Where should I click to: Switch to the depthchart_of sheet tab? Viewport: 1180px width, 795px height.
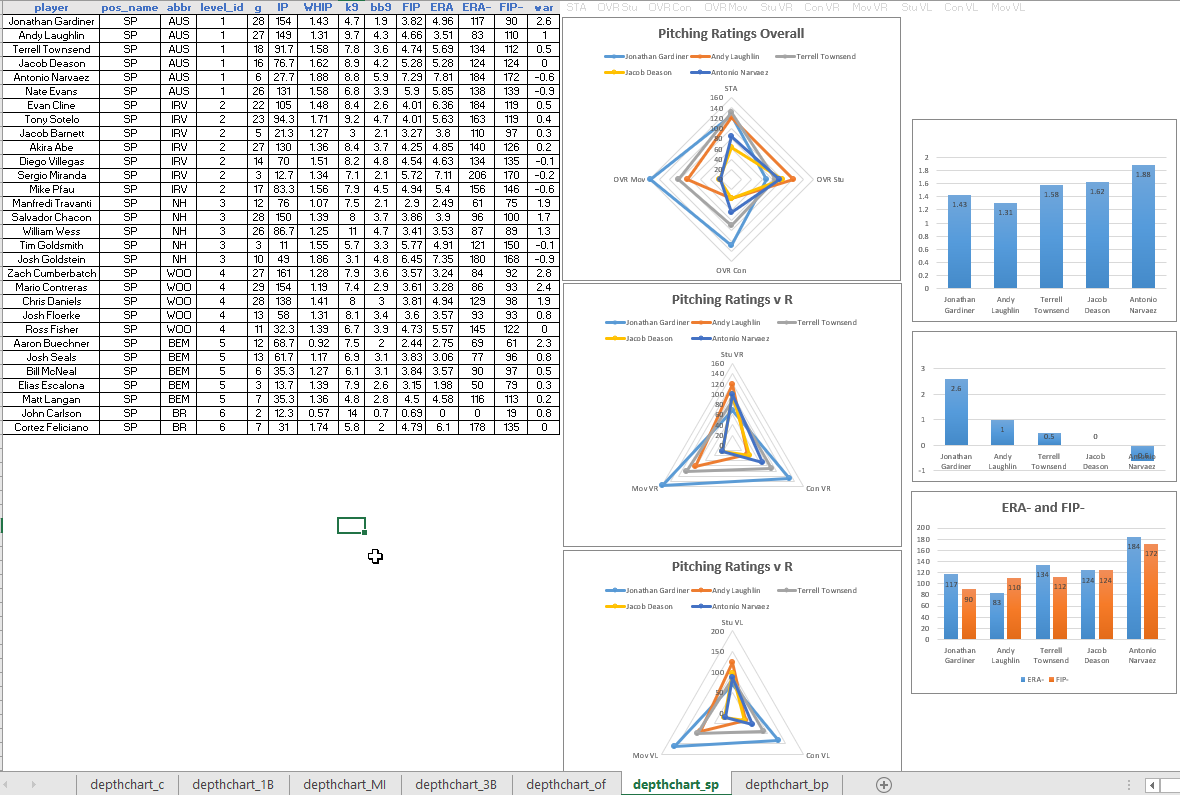[566, 785]
